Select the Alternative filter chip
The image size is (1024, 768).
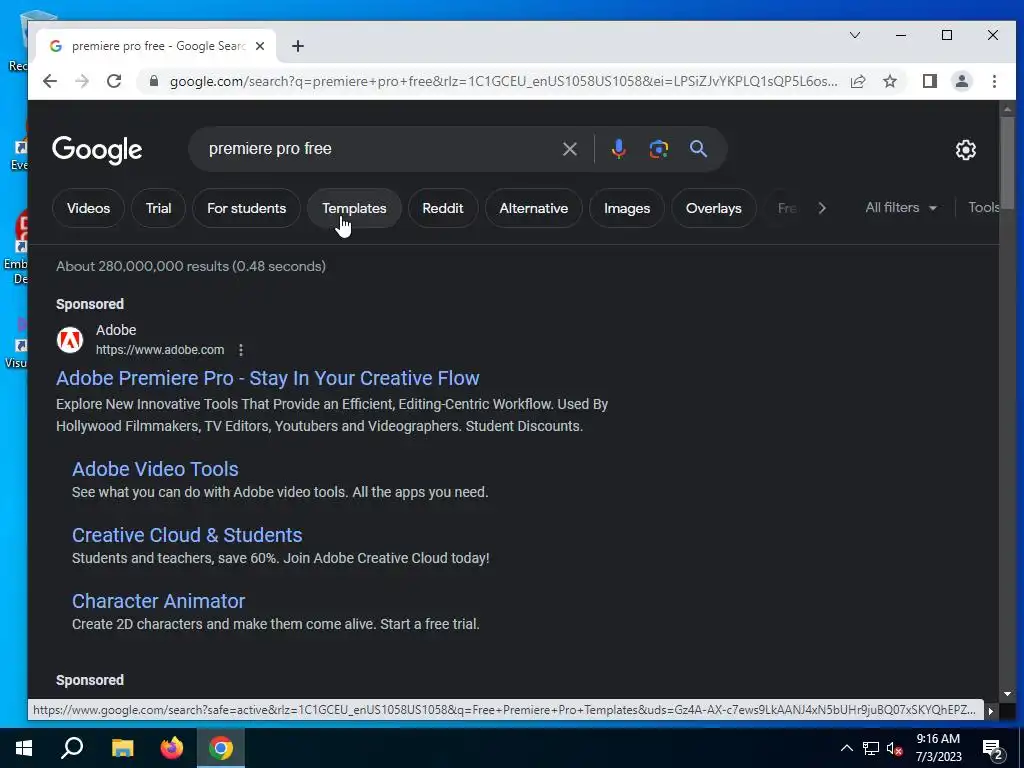[534, 208]
